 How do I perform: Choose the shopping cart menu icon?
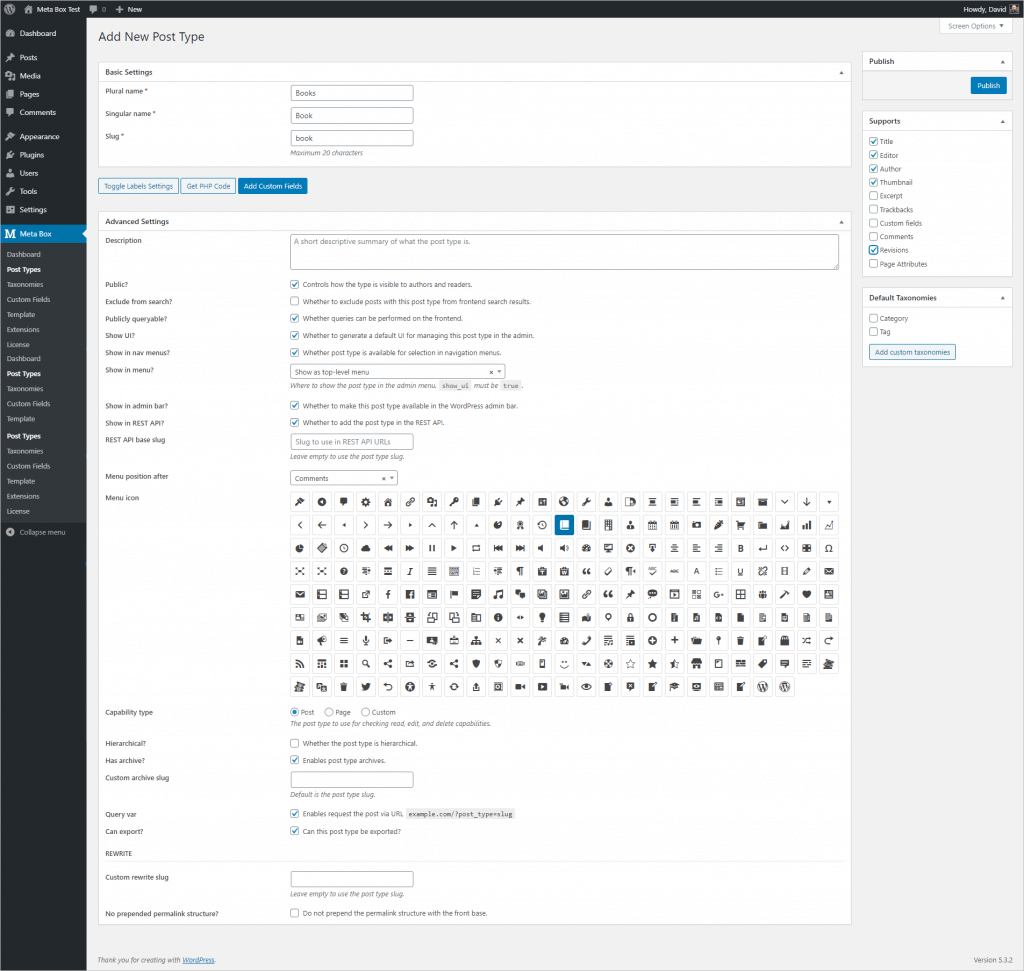pyautogui.click(x=740, y=524)
